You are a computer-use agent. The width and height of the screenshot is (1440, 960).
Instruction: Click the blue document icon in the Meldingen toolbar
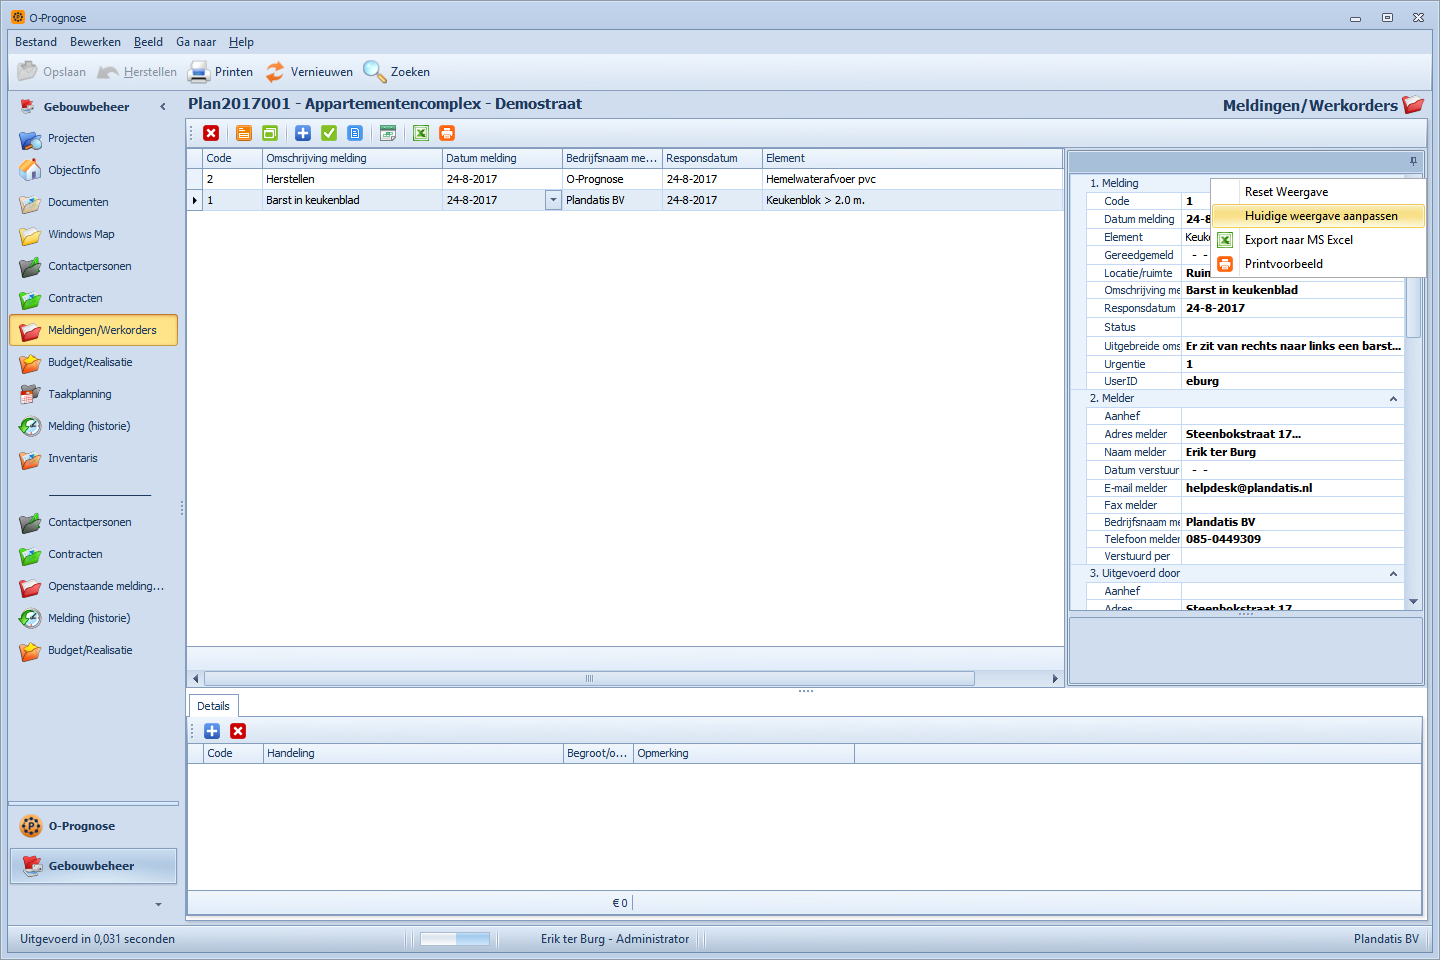(x=355, y=133)
